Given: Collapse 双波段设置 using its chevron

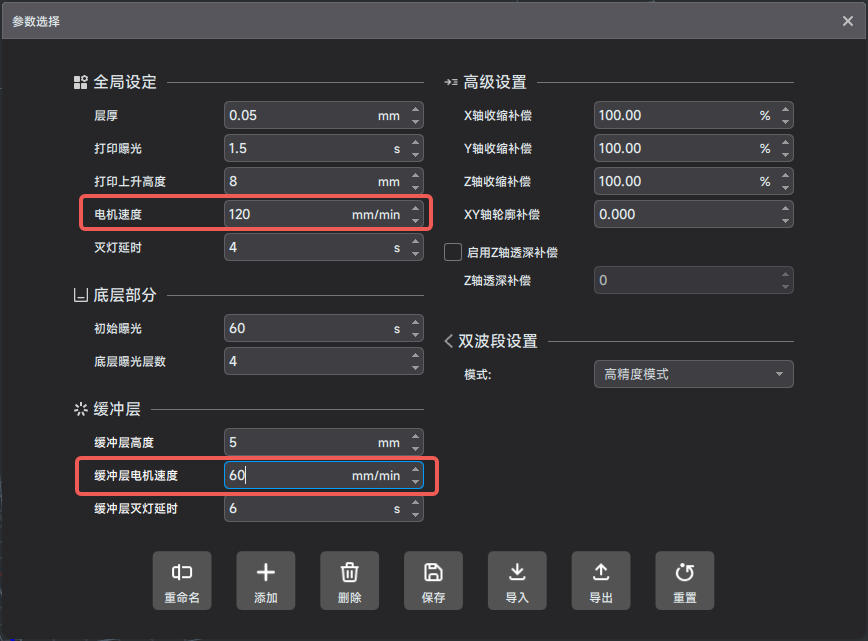Looking at the screenshot, I should (447, 340).
